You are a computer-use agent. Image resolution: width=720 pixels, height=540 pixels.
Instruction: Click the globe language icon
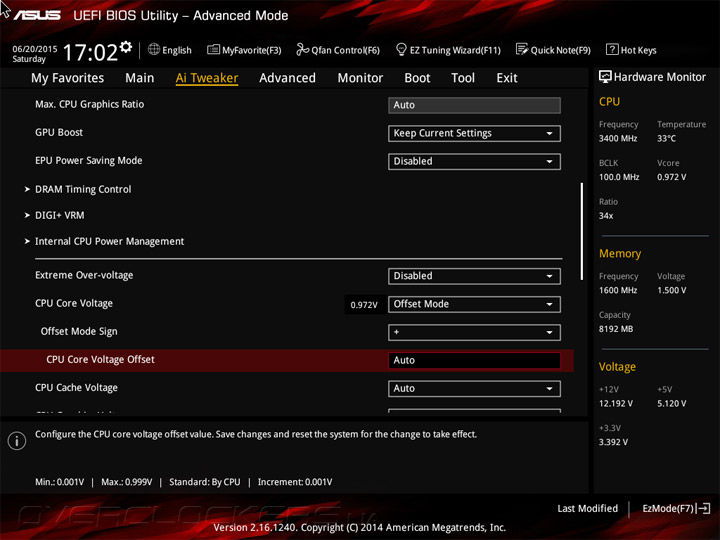click(154, 50)
